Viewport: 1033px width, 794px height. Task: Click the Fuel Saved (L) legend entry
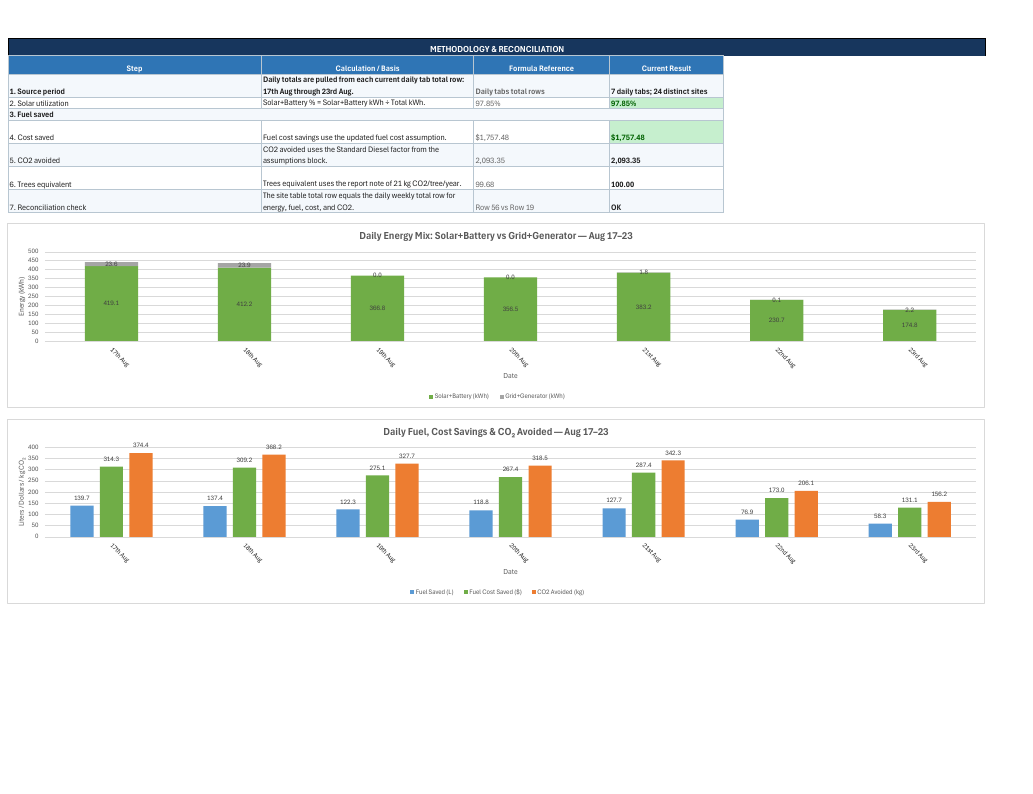tap(432, 592)
